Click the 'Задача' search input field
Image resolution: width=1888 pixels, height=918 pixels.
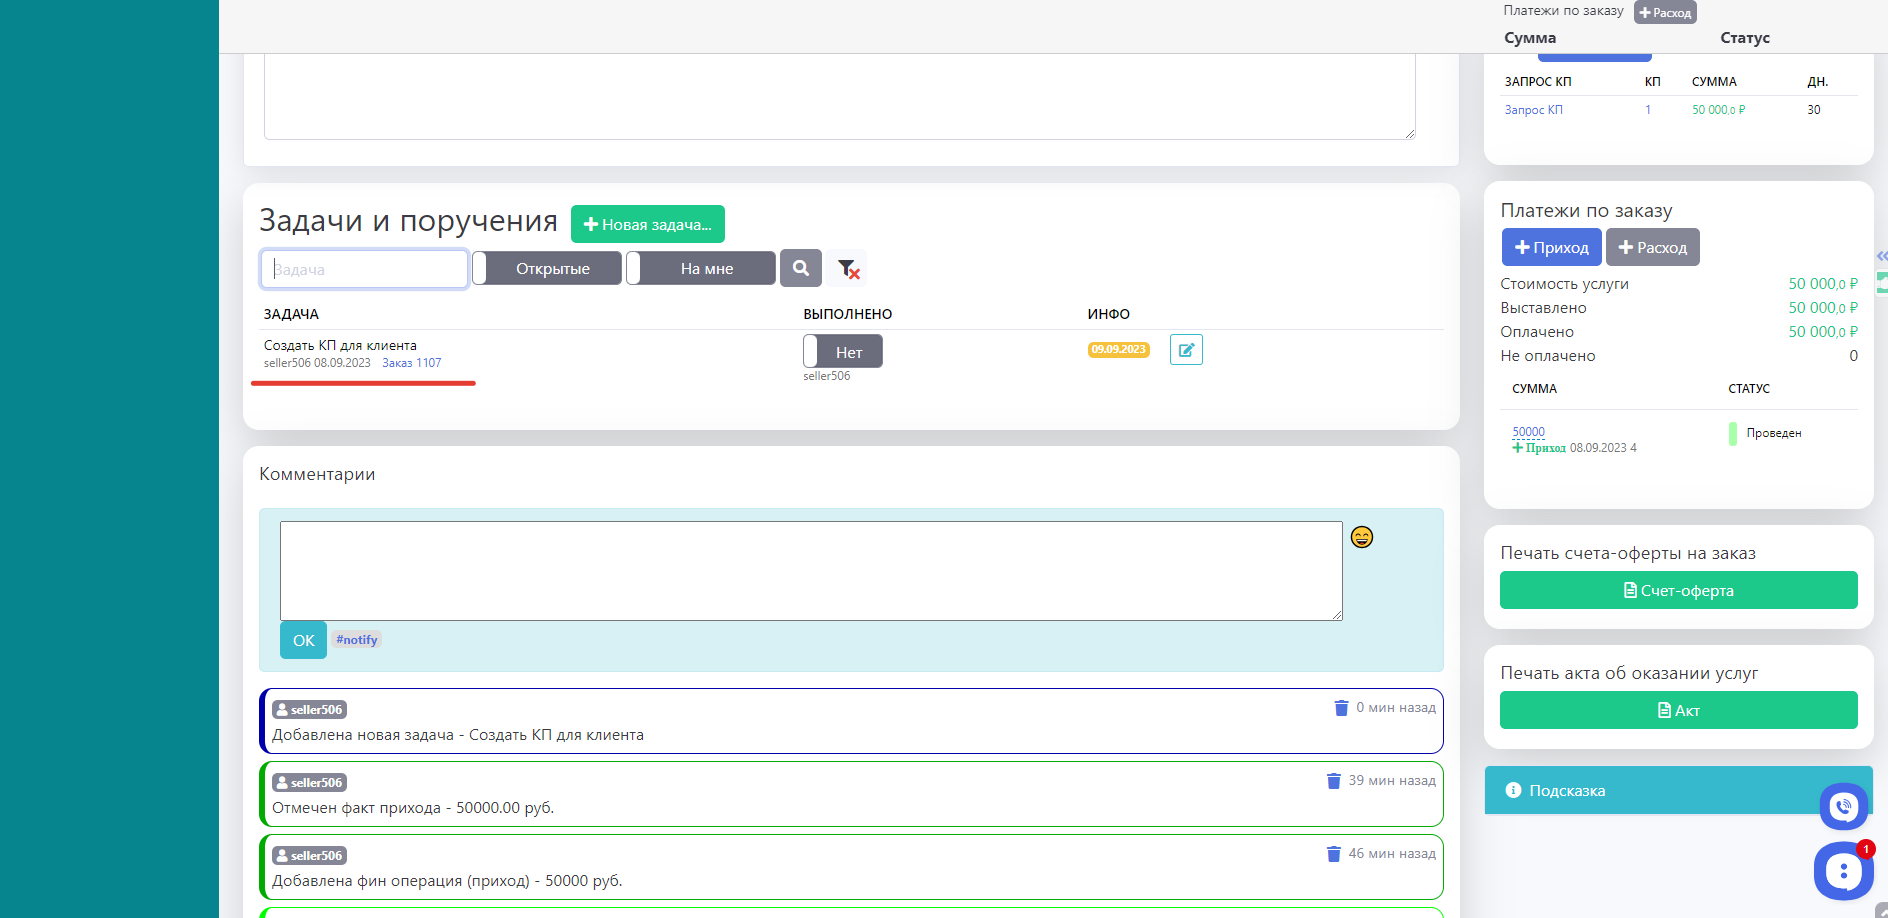coord(365,269)
